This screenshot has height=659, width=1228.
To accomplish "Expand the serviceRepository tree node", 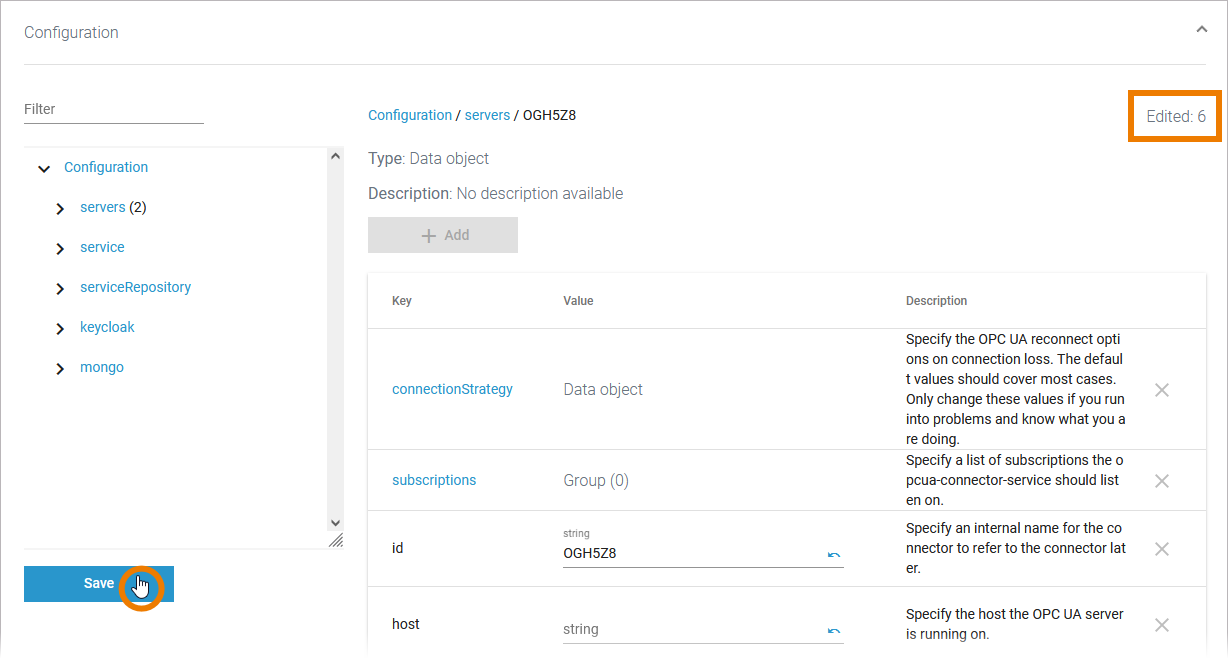I will coord(61,289).
